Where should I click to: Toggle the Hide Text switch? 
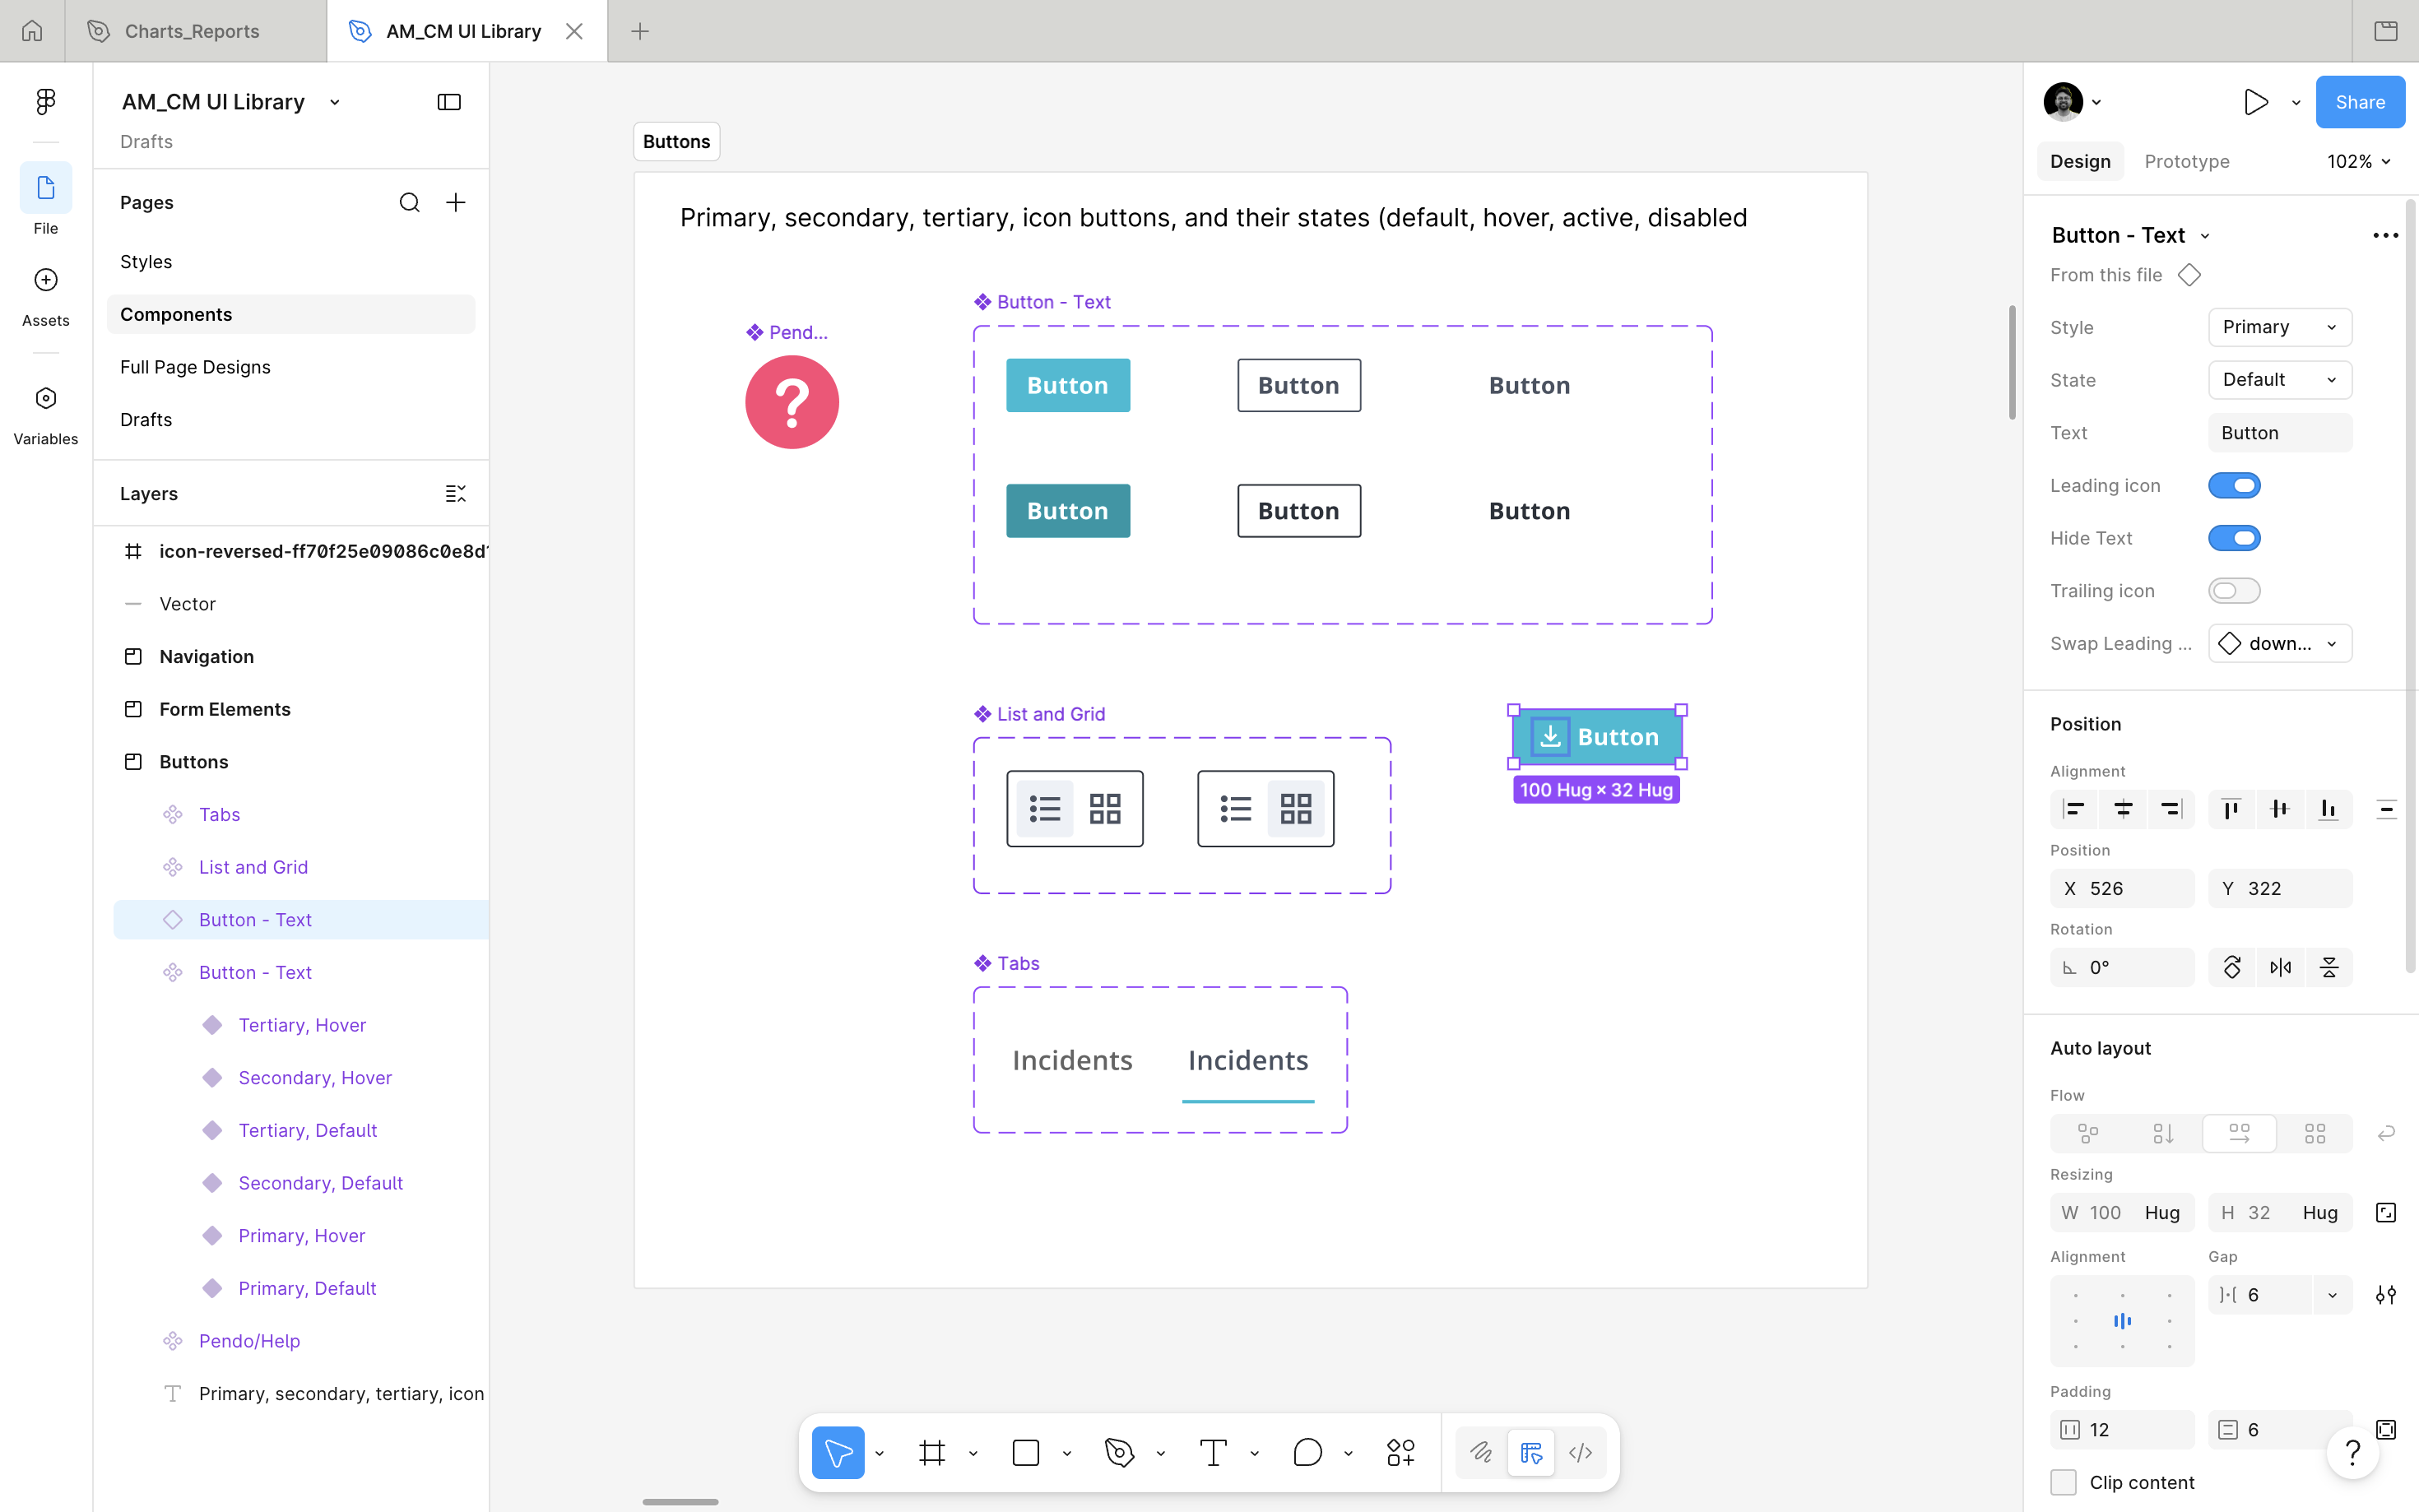coord(2234,538)
